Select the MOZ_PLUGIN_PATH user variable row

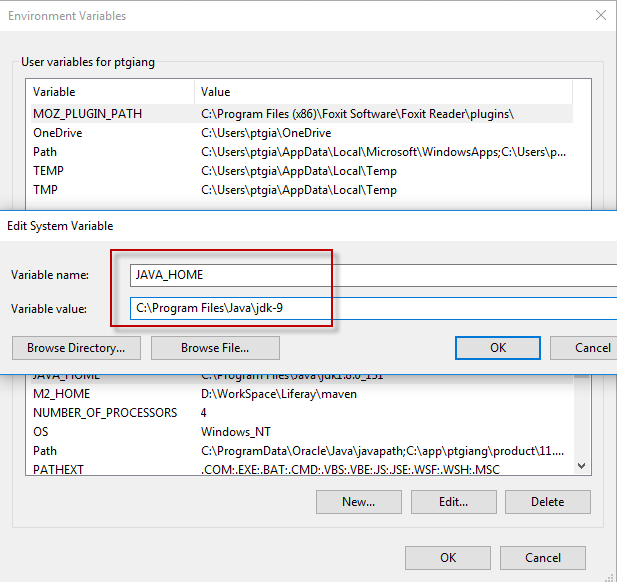[x=88, y=114]
